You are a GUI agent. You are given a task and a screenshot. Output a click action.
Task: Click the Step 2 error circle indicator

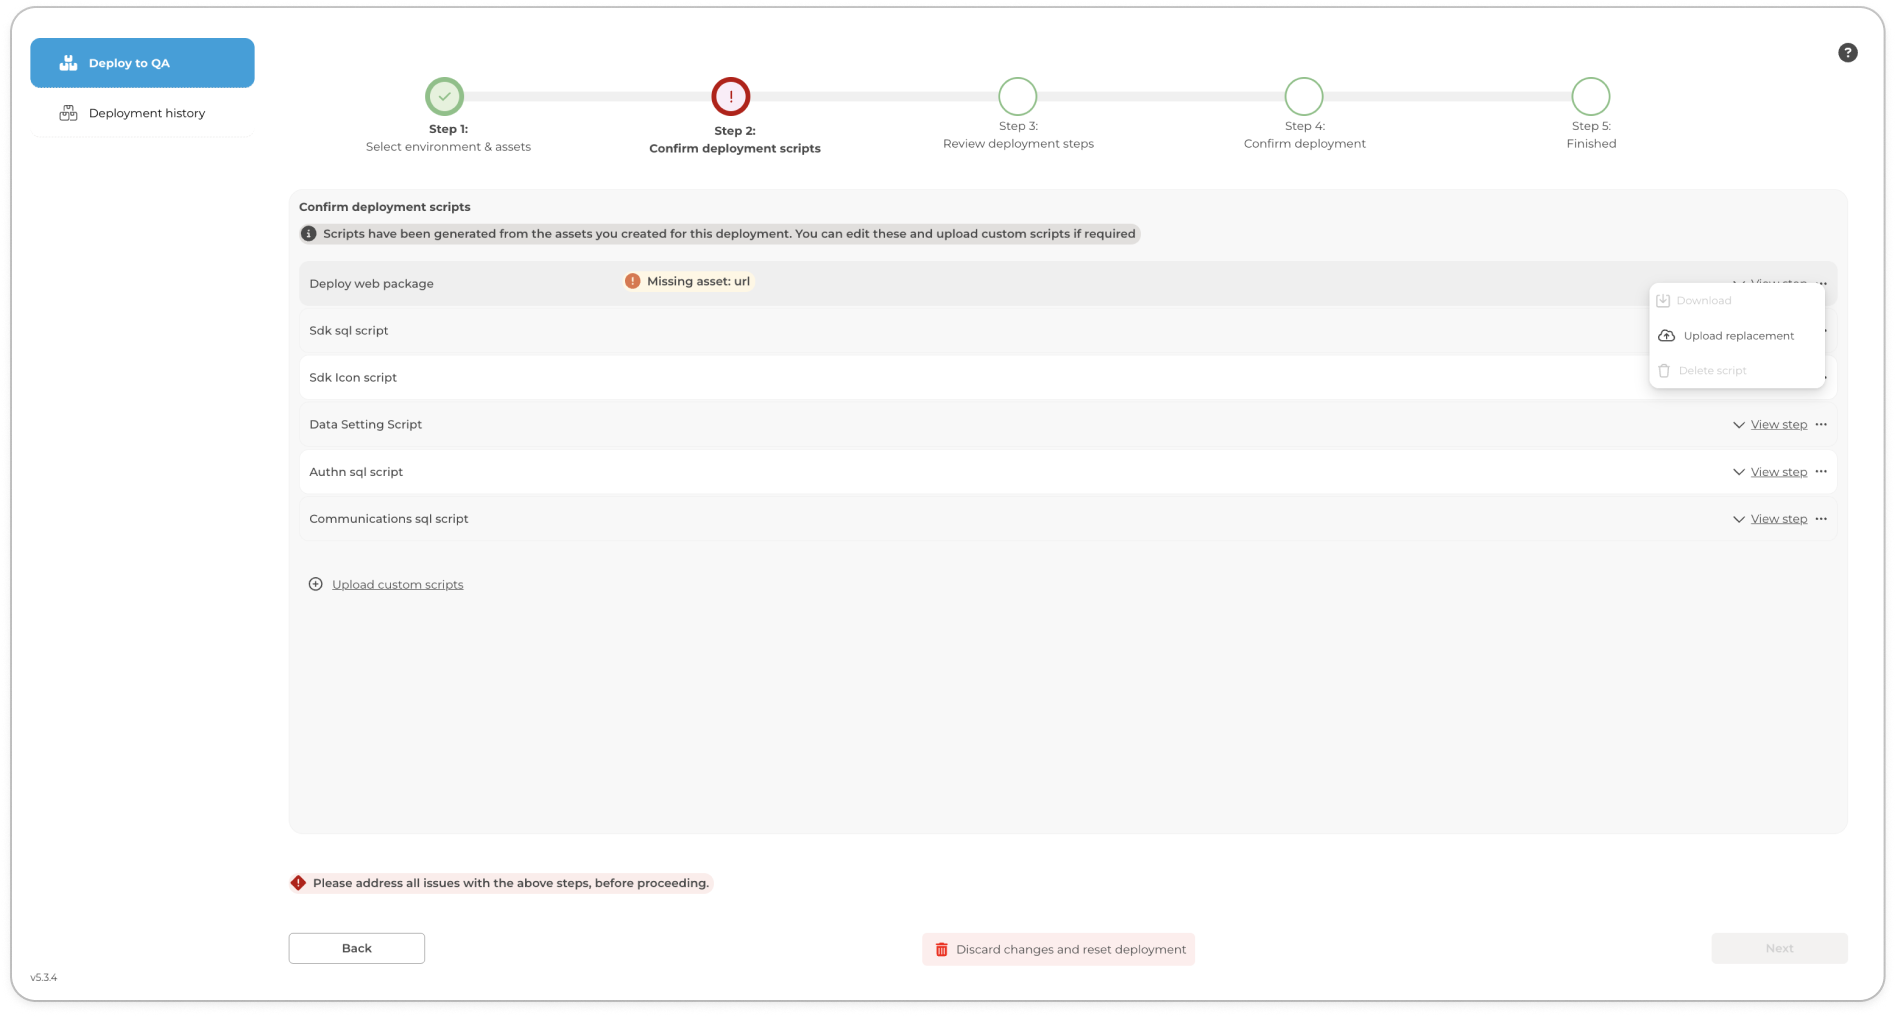(731, 97)
